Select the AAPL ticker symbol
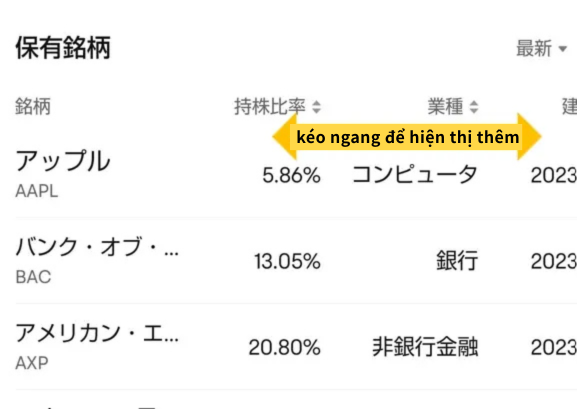 [37, 191]
